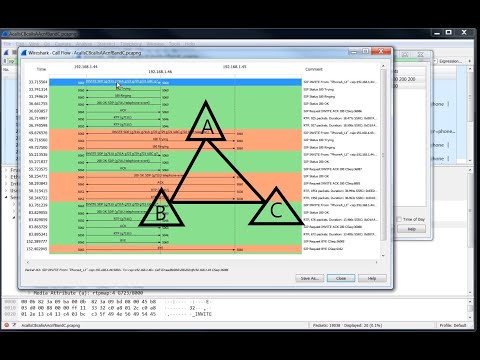The image size is (480, 360).
Task: Click Close button in Call Flow dialog
Action: pyautogui.click(x=341, y=278)
